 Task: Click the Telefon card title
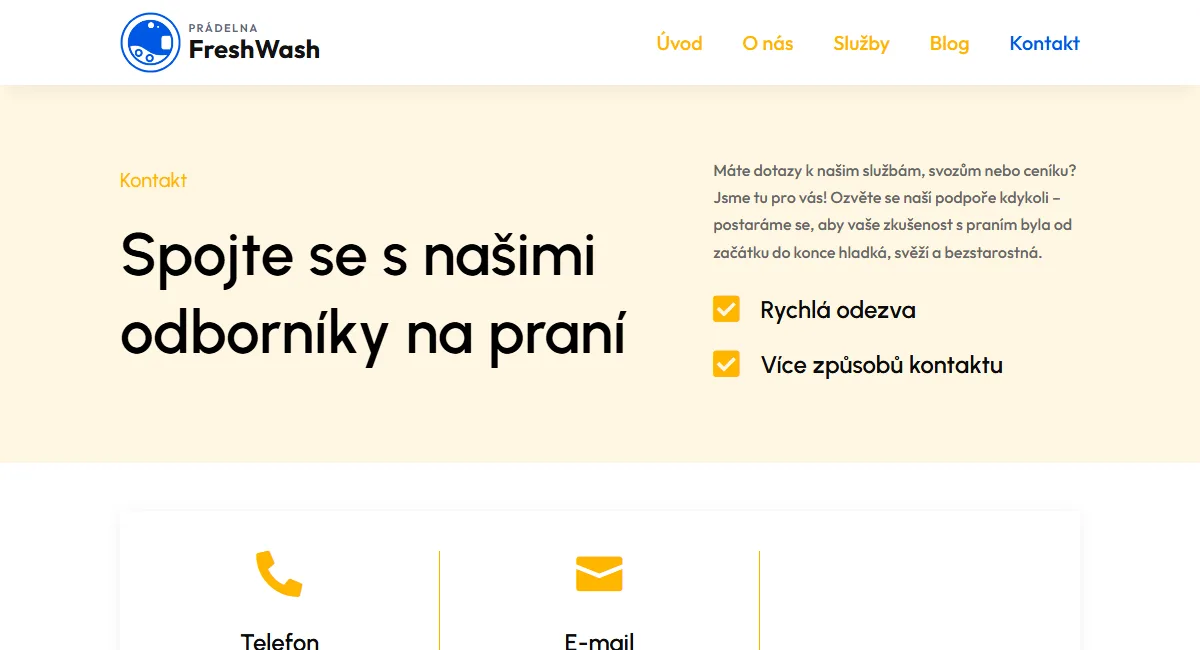coord(280,641)
